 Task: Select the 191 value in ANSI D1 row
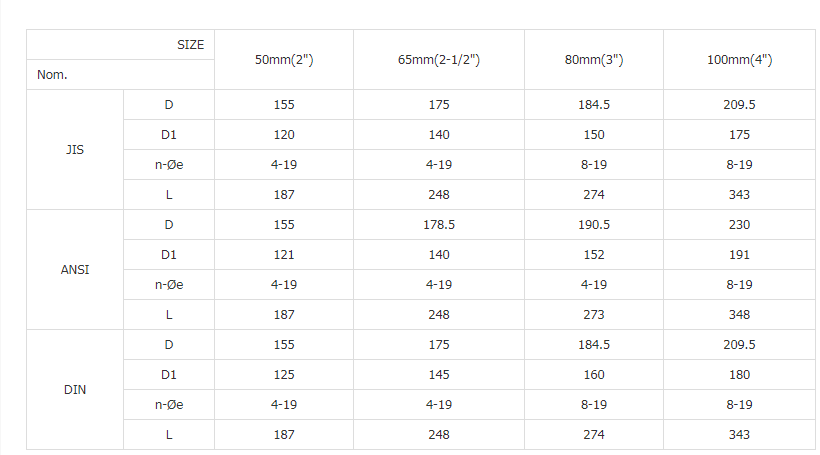(739, 255)
